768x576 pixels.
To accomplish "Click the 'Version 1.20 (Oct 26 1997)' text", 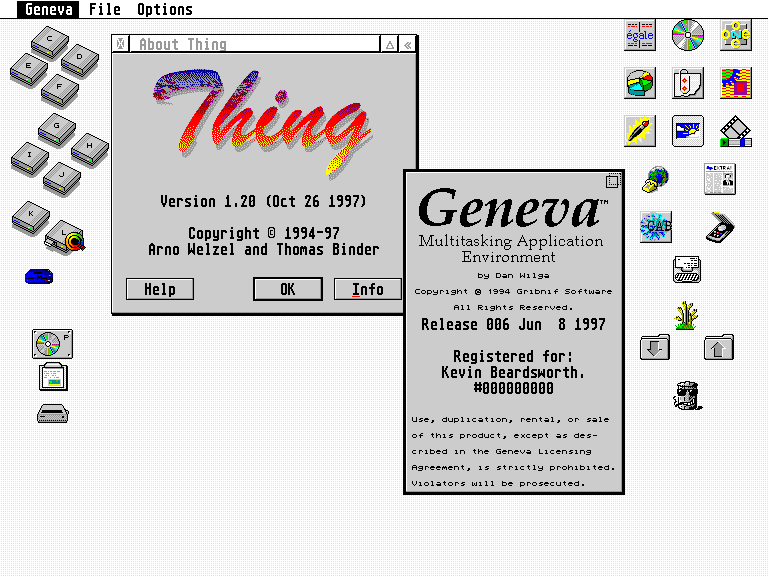I will click(263, 201).
